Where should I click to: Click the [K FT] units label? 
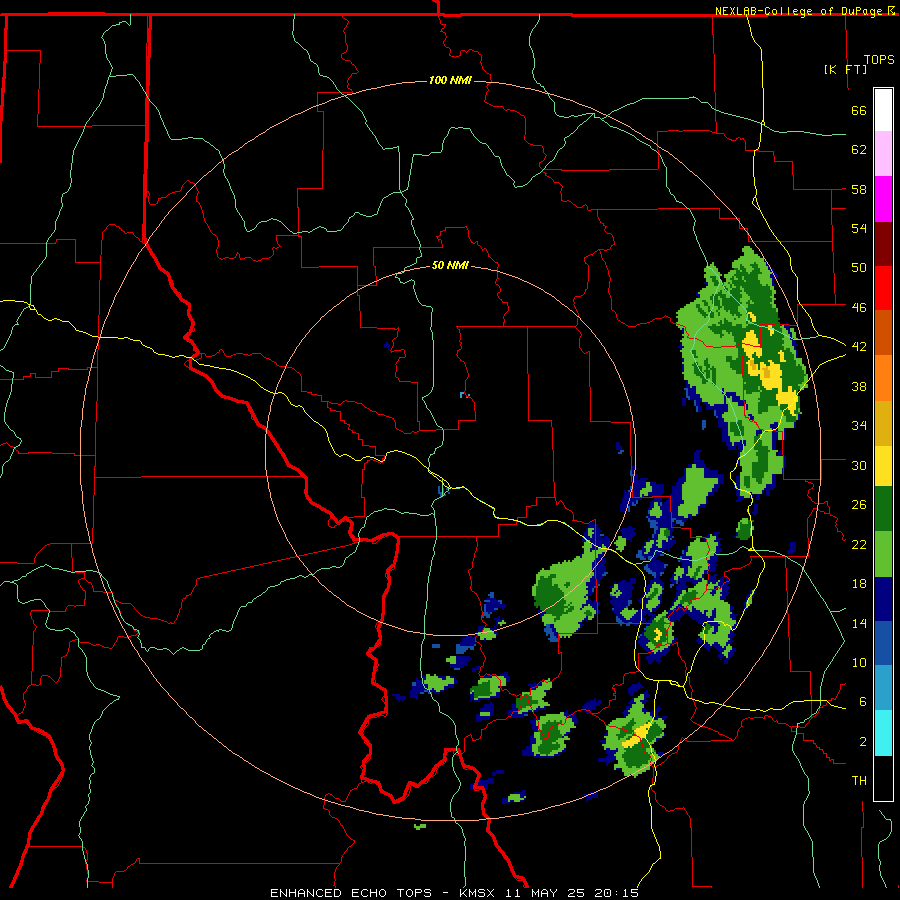845,69
